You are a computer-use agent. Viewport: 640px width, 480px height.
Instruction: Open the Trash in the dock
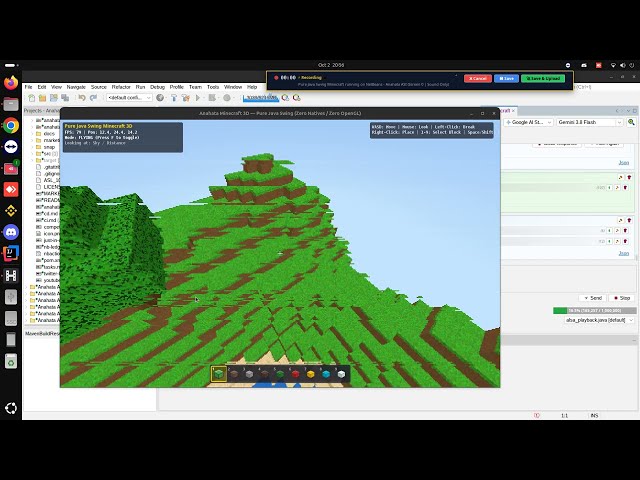pyautogui.click(x=11, y=361)
